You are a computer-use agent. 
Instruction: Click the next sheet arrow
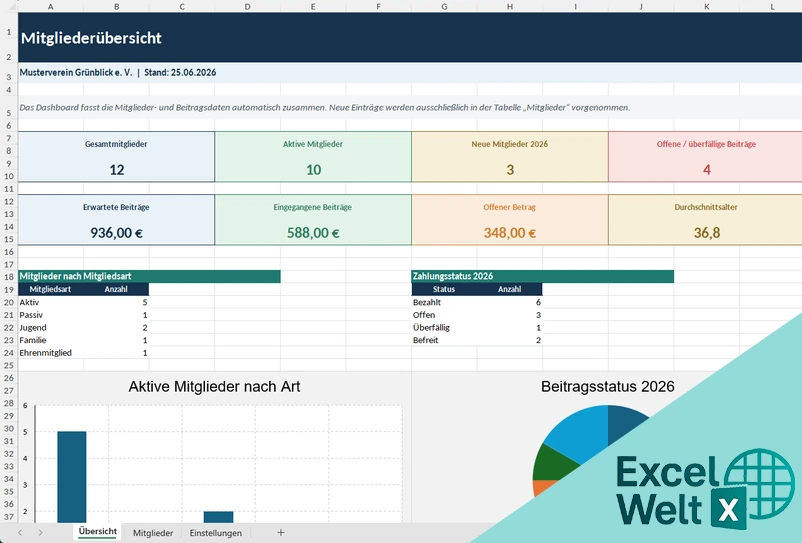point(40,533)
